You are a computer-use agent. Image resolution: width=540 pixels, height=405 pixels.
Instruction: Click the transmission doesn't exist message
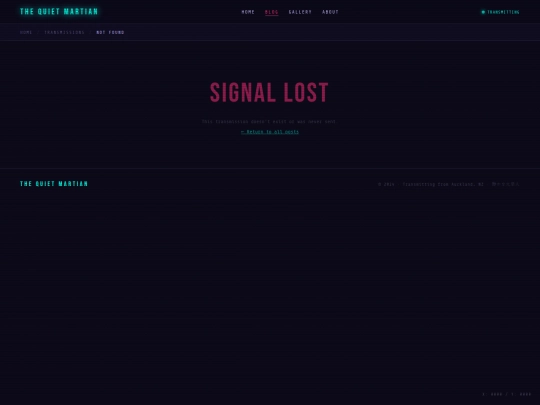coord(270,122)
